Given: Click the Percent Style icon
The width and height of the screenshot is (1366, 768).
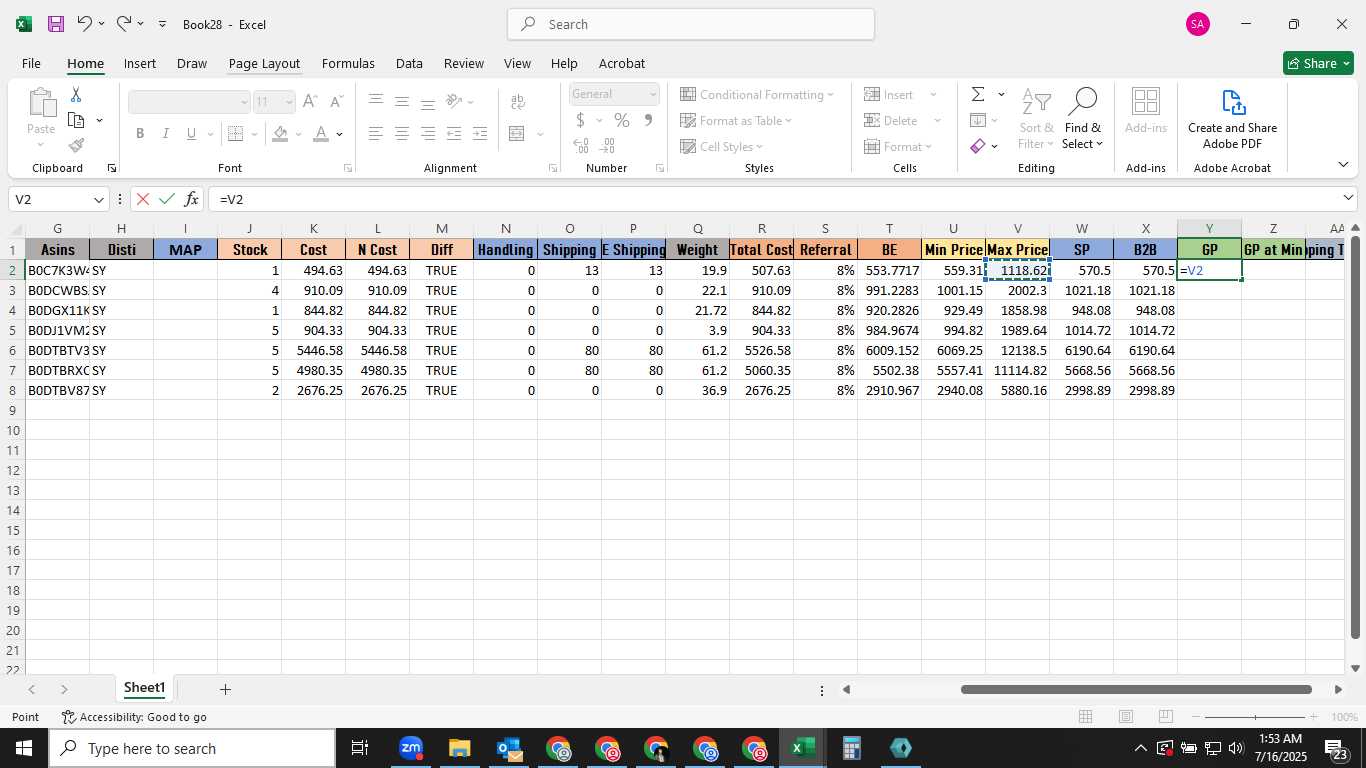Looking at the screenshot, I should 622,120.
